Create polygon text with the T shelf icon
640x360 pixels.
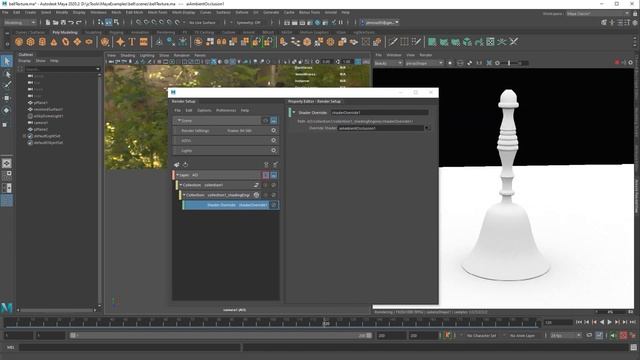click(x=131, y=42)
